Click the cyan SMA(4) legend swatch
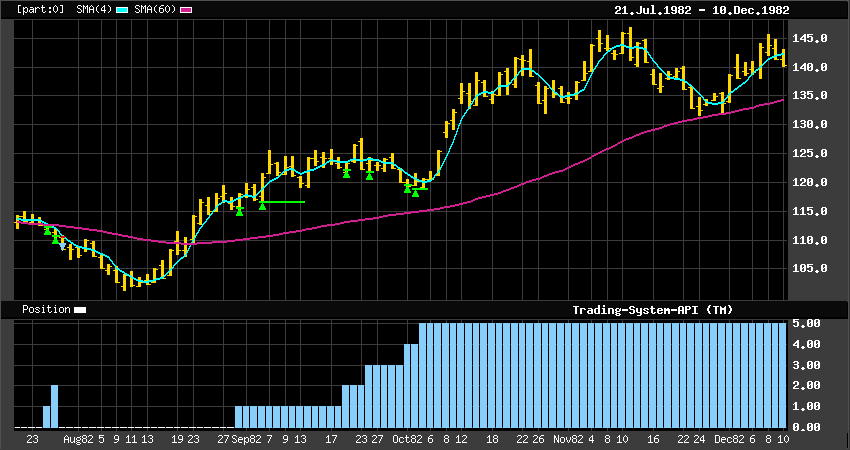 tap(122, 10)
